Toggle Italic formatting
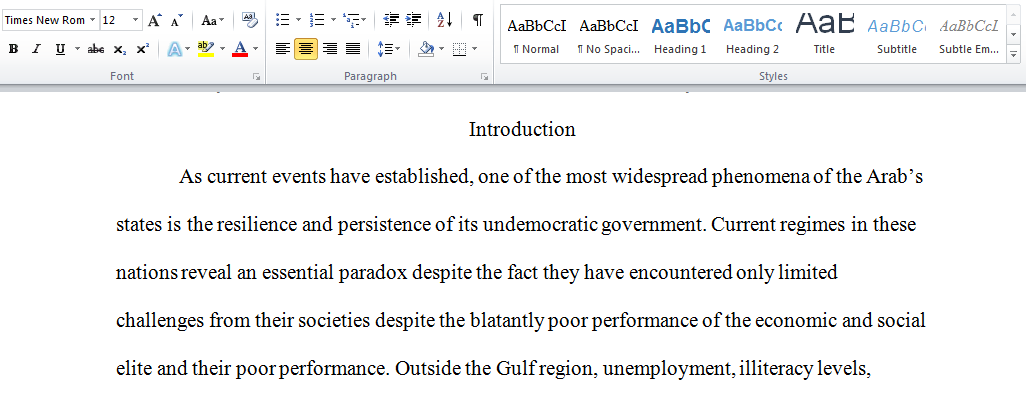Screen dimensions: 1026x399 click(x=36, y=49)
